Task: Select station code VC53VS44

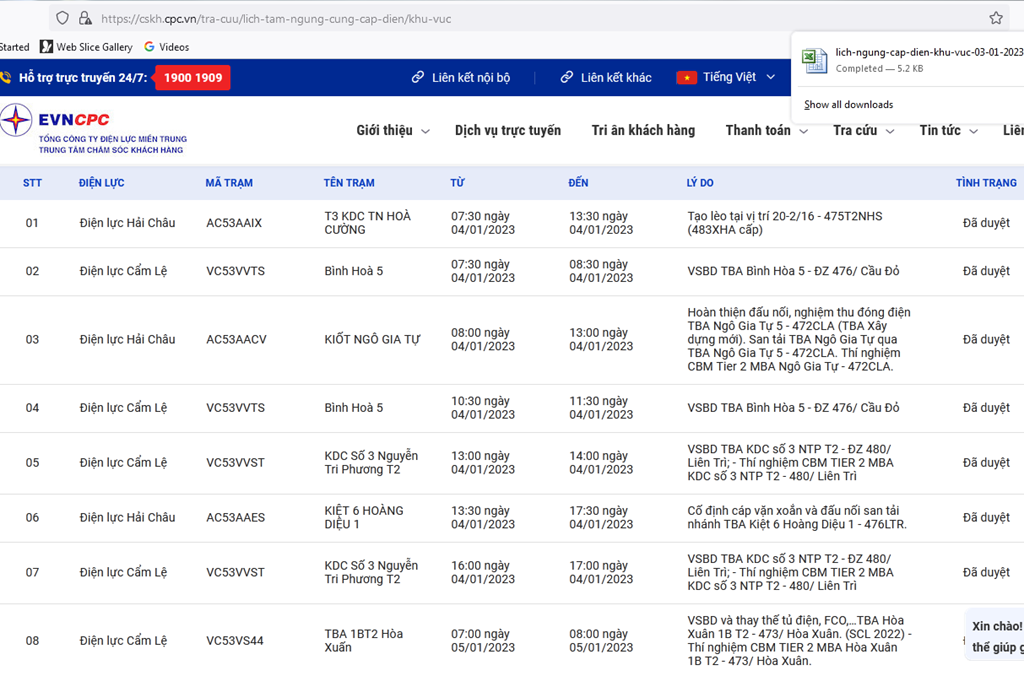Action: coord(235,641)
